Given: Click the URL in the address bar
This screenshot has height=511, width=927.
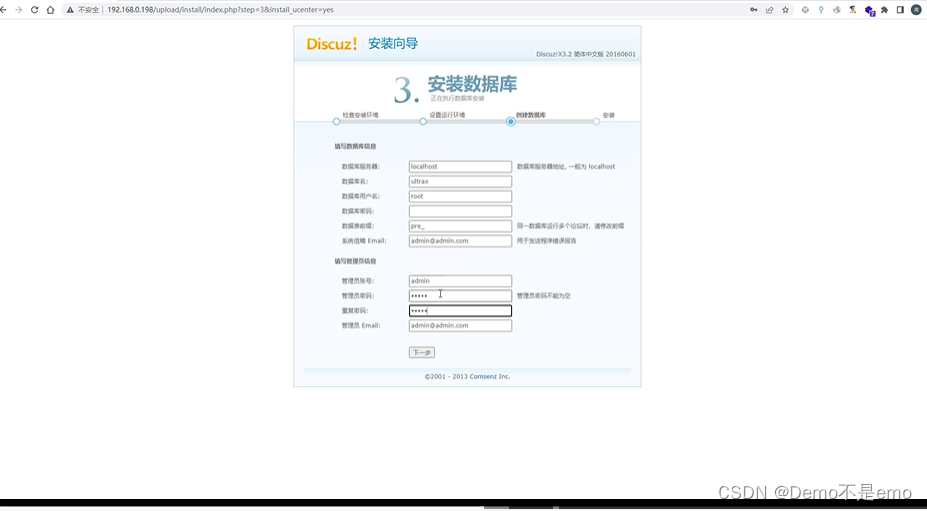Looking at the screenshot, I should click(221, 9).
